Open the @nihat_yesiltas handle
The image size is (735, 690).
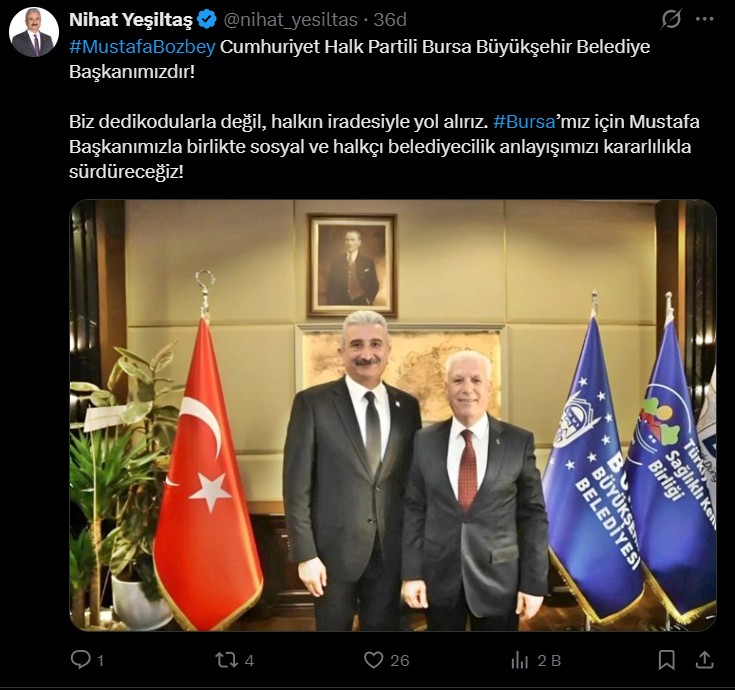291,20
